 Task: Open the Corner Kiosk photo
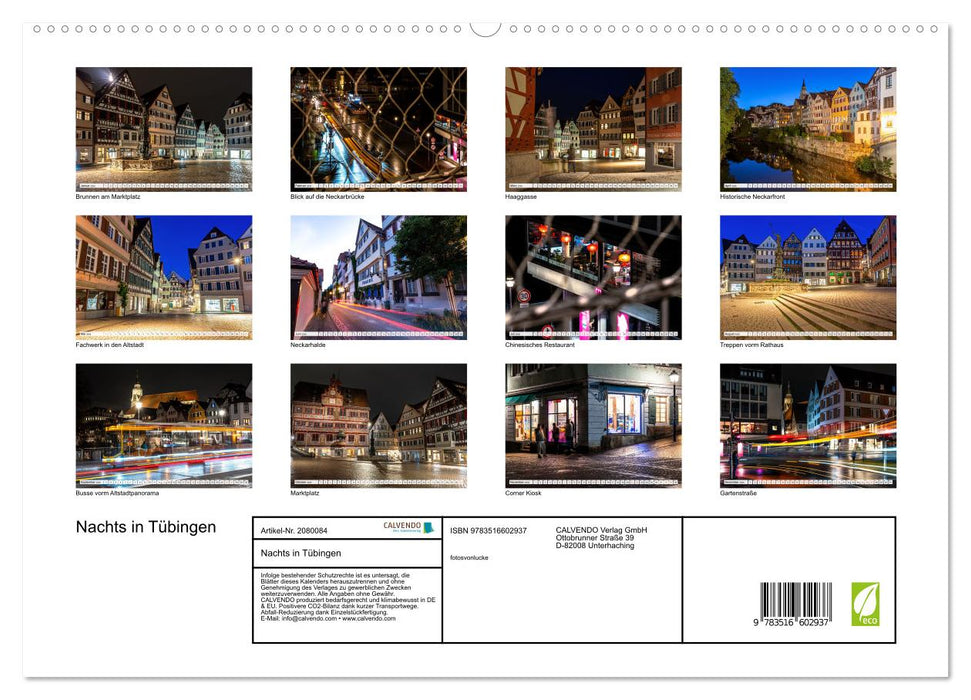tap(593, 425)
